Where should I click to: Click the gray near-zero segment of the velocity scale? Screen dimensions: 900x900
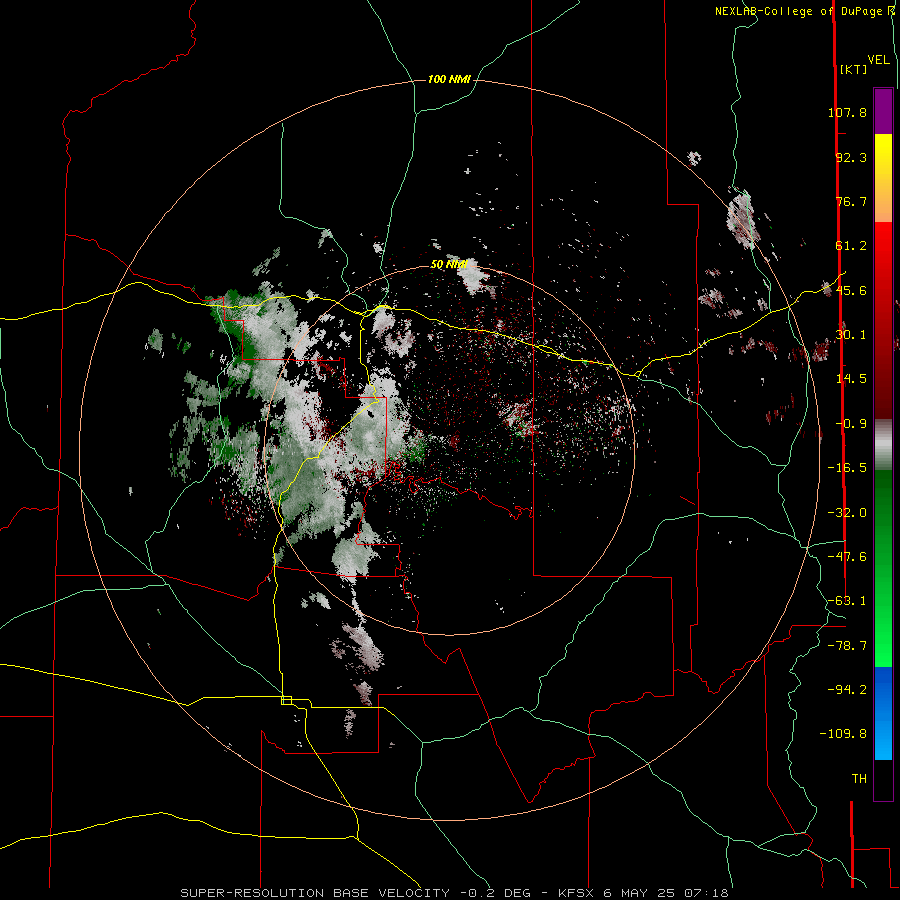click(883, 444)
